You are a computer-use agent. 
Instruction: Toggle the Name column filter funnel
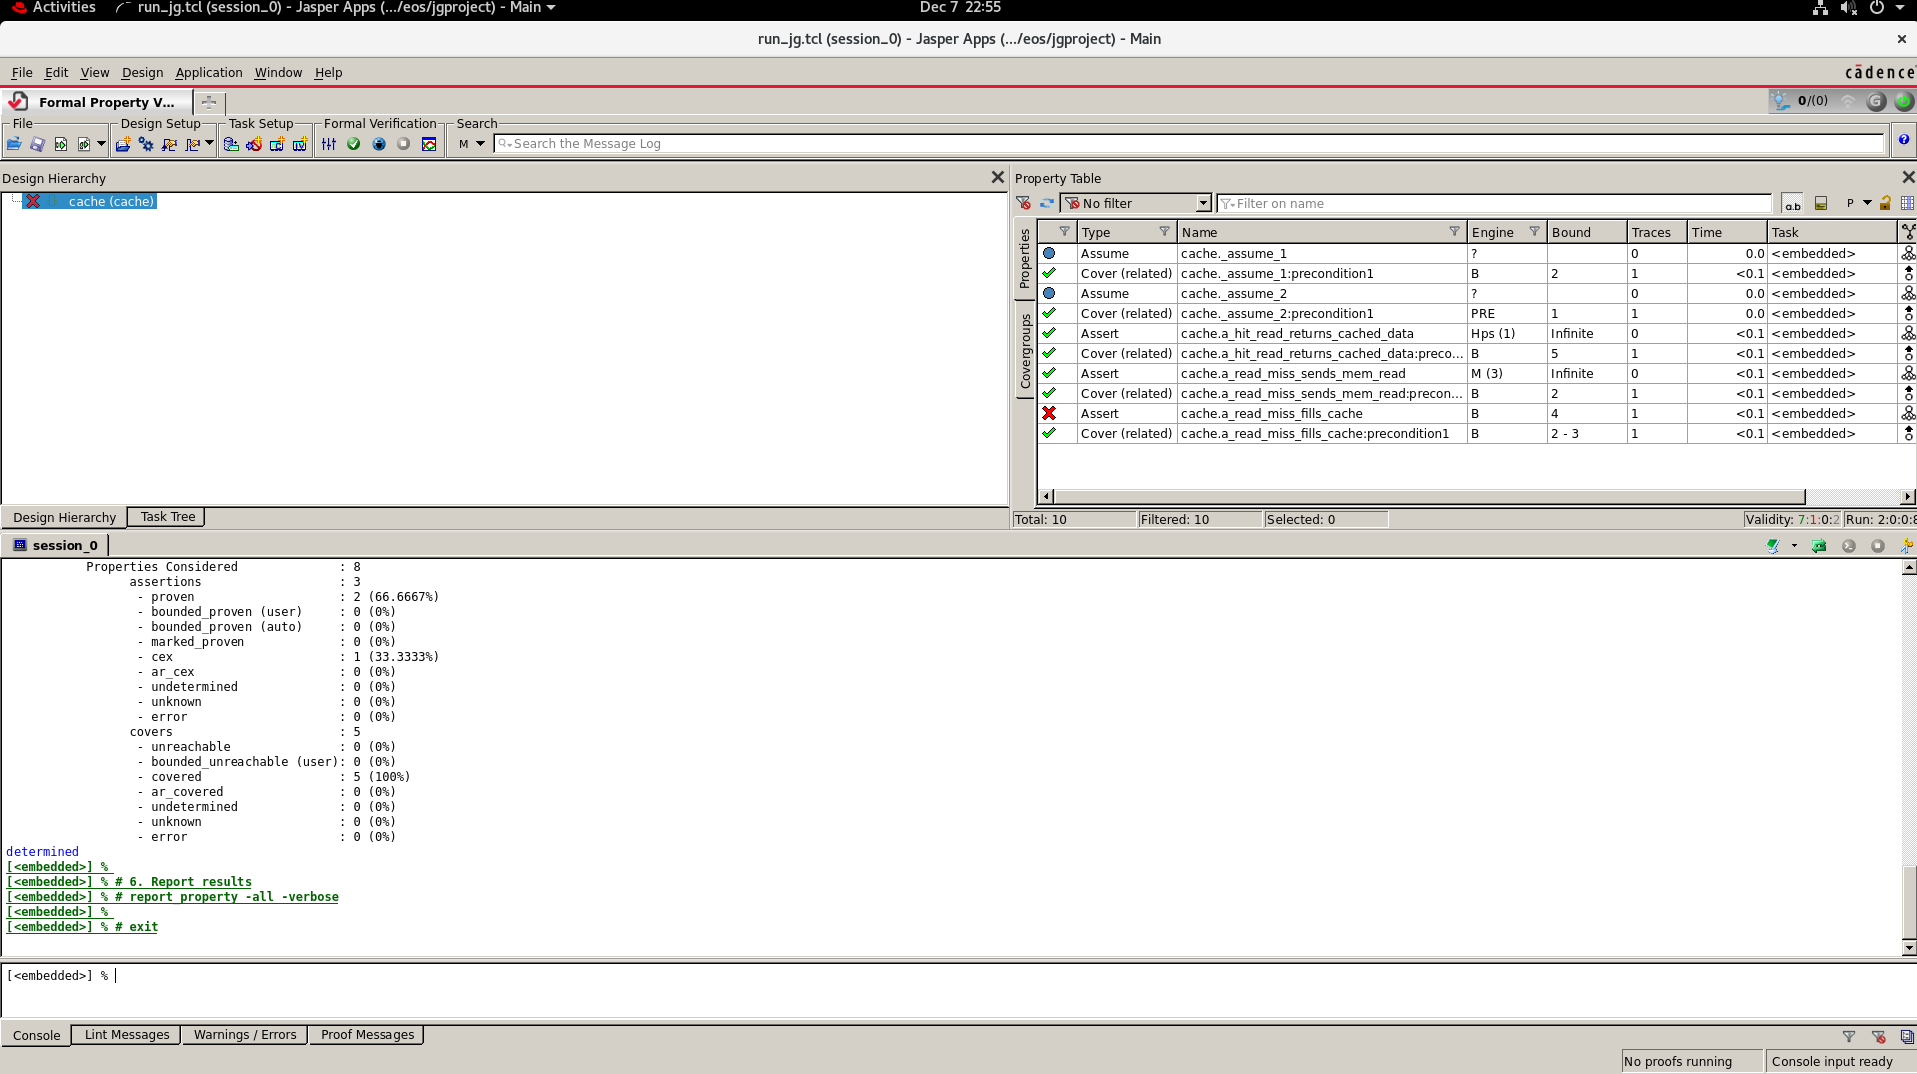[1454, 232]
